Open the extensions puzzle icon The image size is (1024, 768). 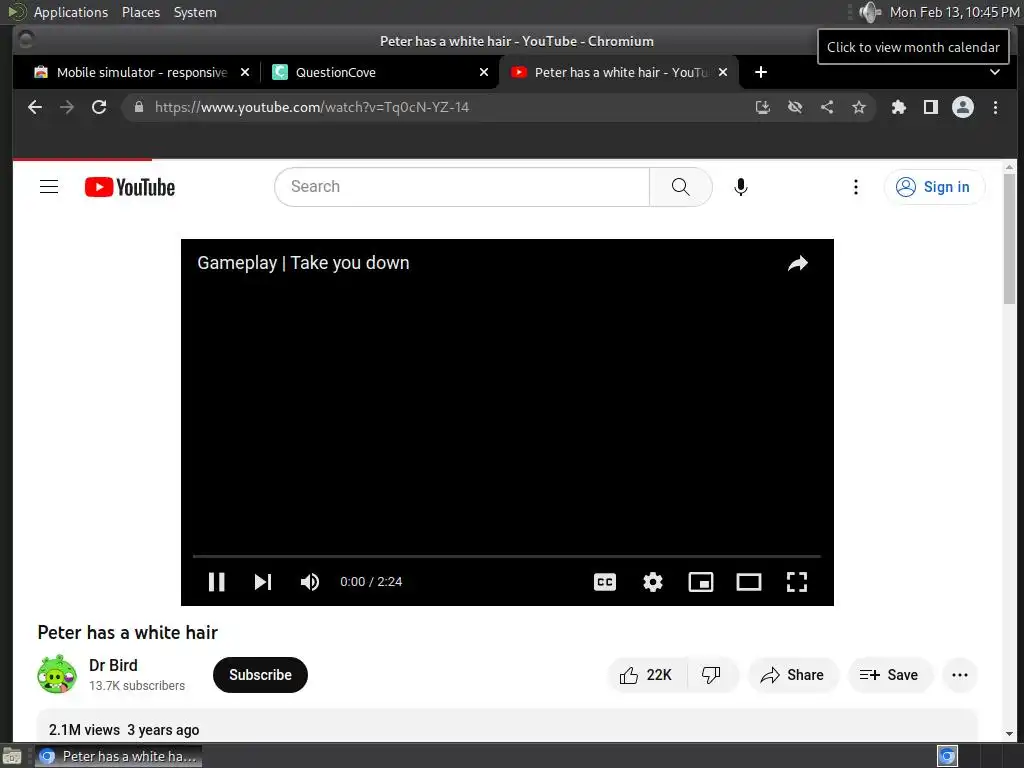[x=899, y=107]
